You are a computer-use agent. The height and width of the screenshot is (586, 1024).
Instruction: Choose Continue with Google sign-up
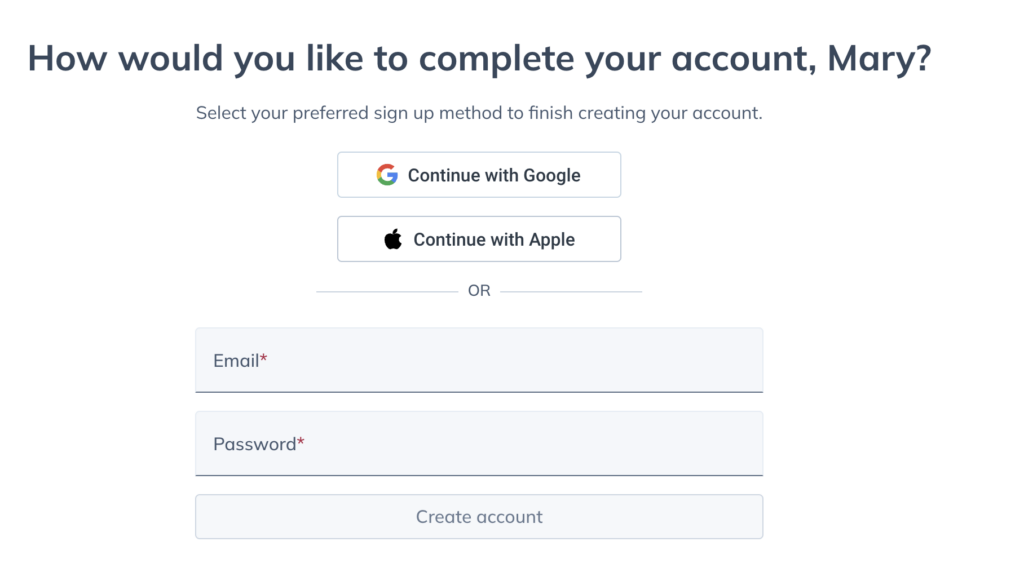point(479,174)
